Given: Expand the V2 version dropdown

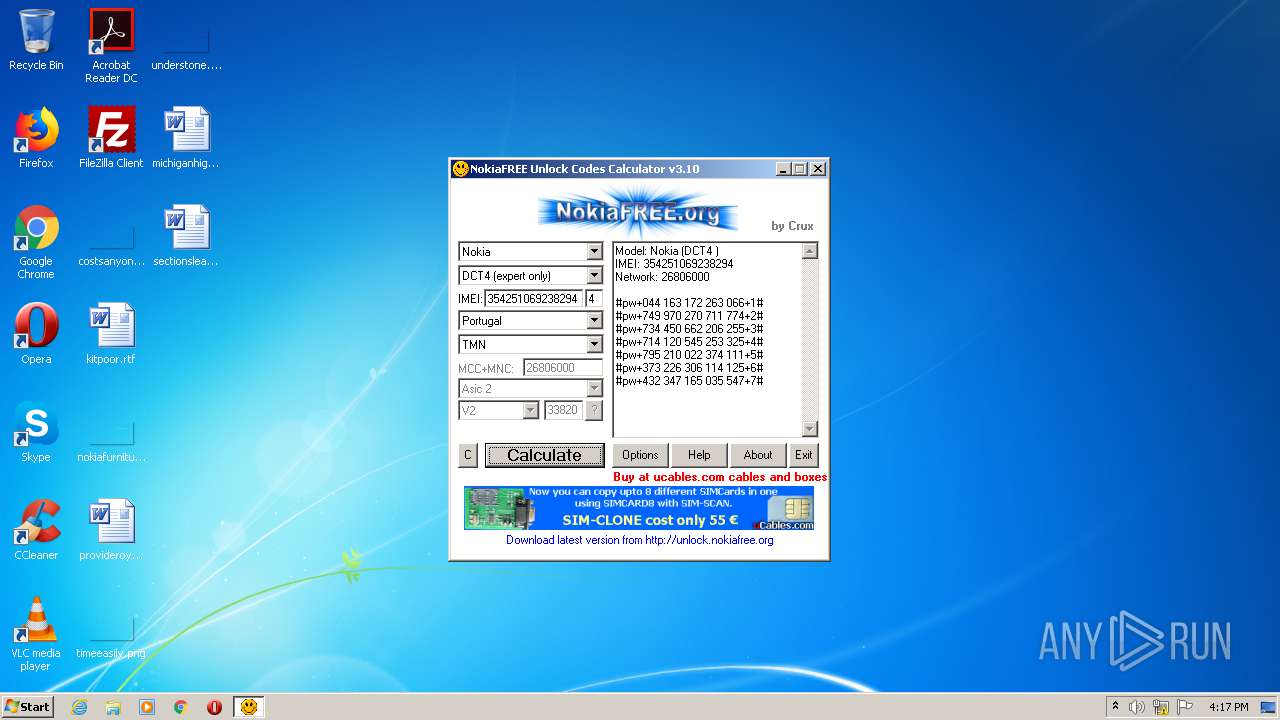Looking at the screenshot, I should tap(530, 411).
